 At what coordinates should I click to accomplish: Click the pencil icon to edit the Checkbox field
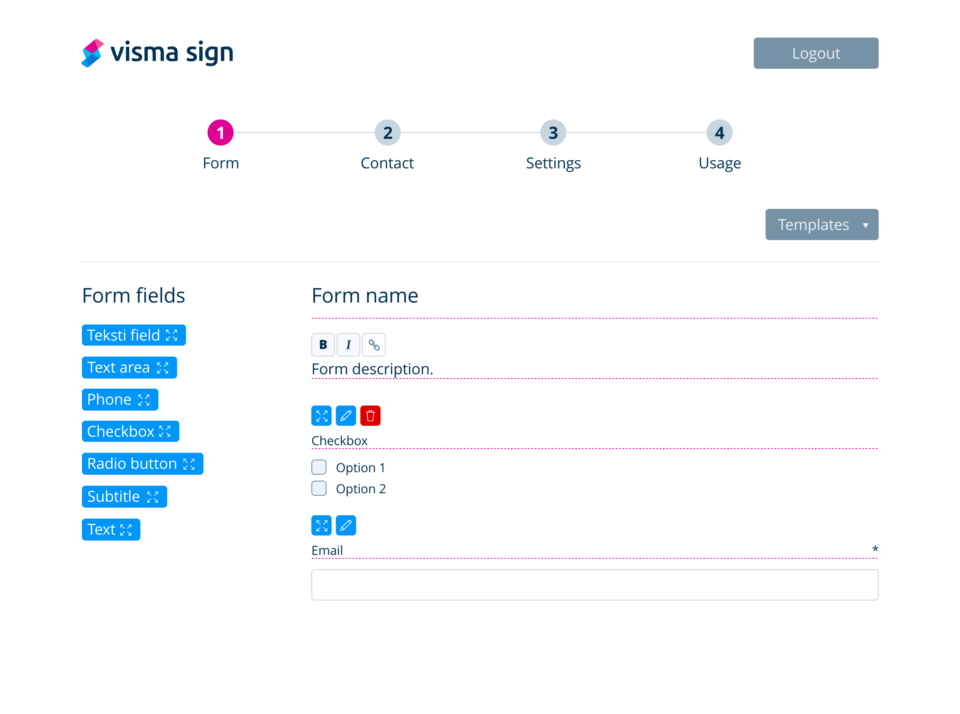(x=345, y=415)
